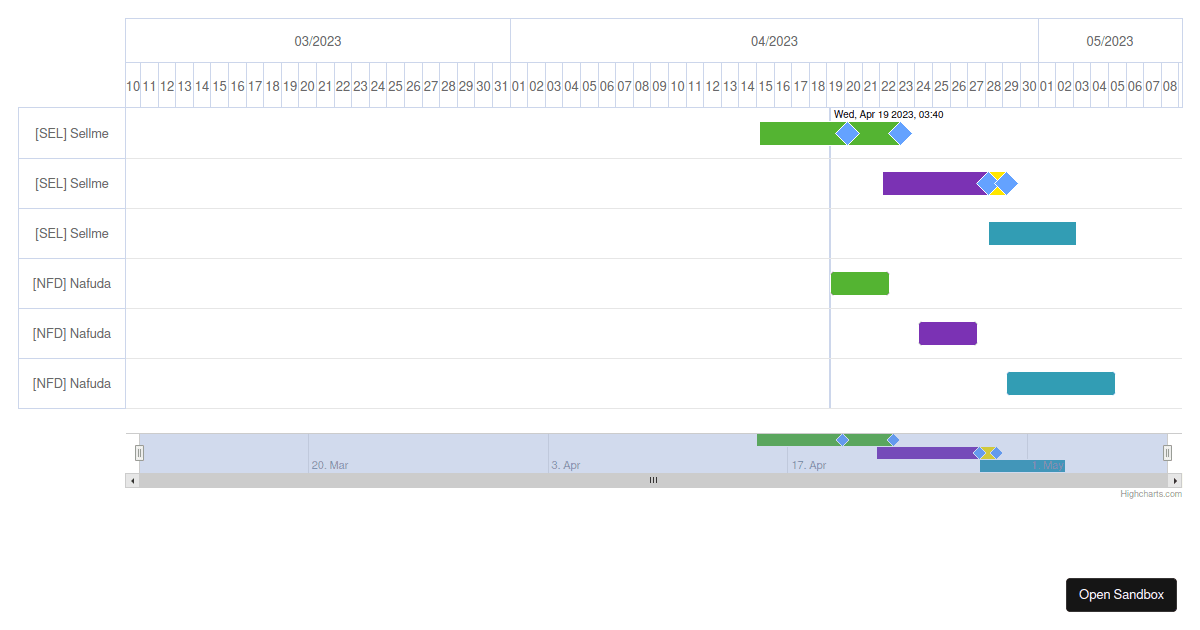Select the first blue milestone diamond on the green bar
This screenshot has width=1200, height=630.
click(x=847, y=133)
